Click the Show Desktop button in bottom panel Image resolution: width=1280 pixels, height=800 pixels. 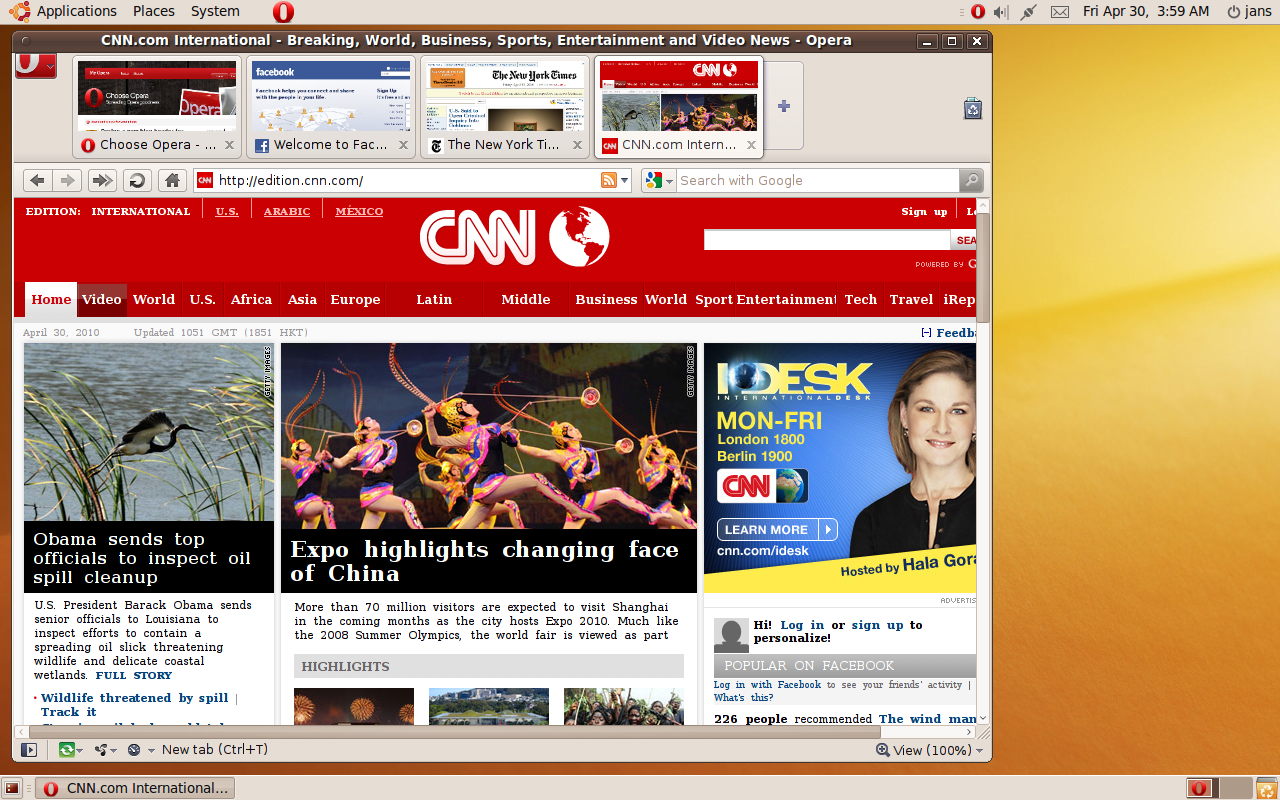[x=12, y=788]
